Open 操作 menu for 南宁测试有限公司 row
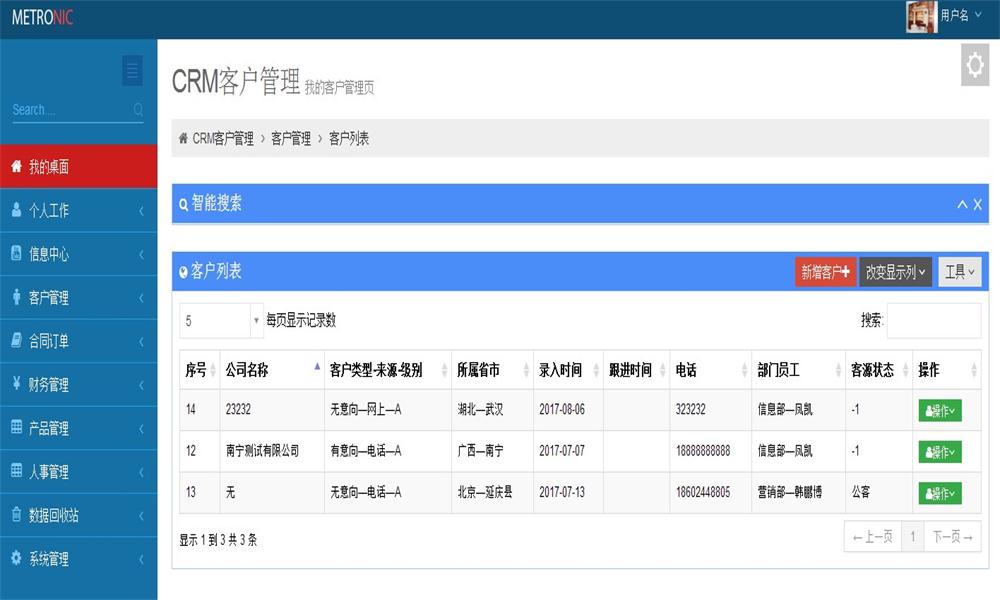This screenshot has height=600, width=1000. point(939,452)
